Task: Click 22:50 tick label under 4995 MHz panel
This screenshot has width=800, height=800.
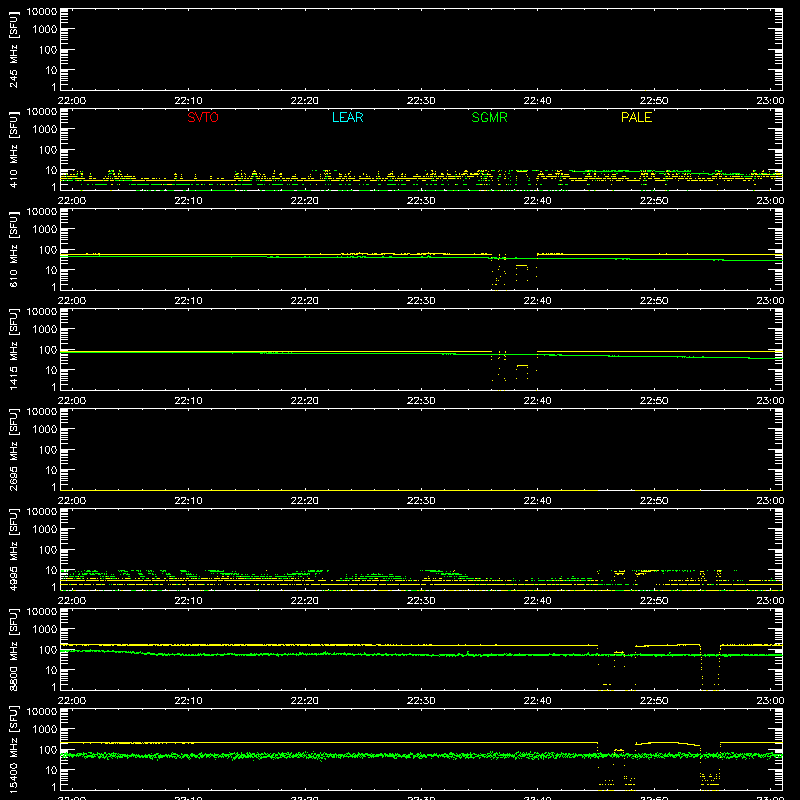Action: tap(654, 601)
